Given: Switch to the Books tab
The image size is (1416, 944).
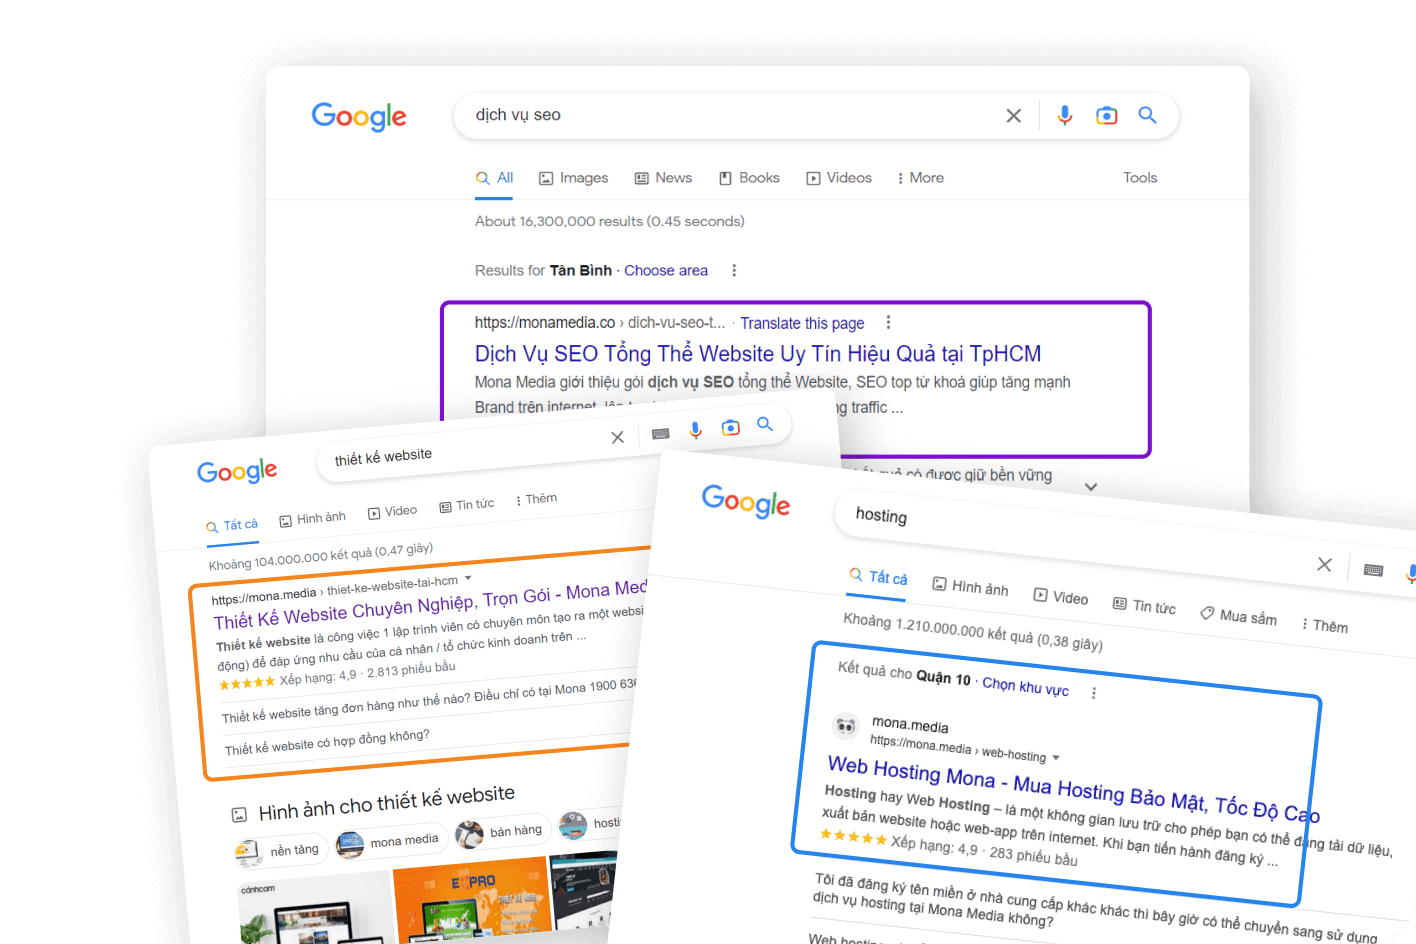Looking at the screenshot, I should [x=749, y=178].
